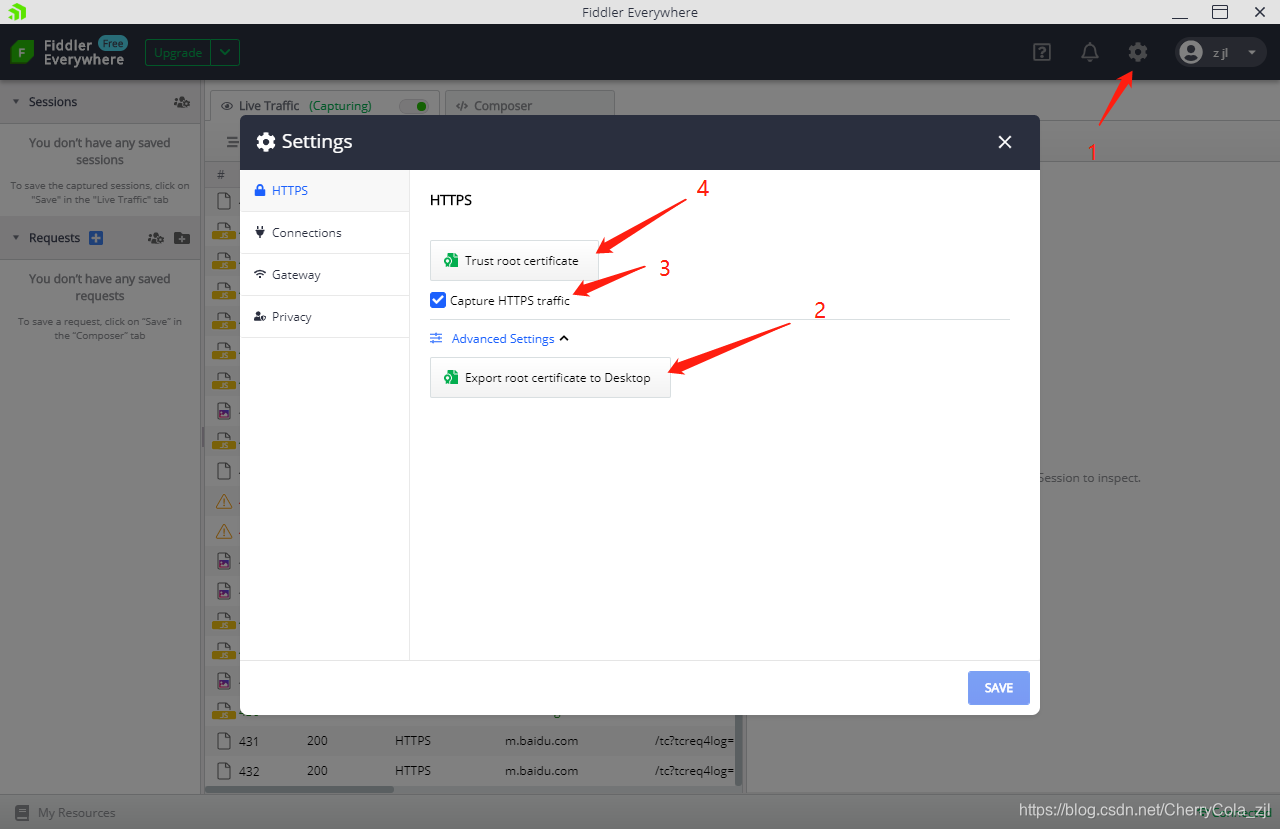Switch to the Composer tab

[x=529, y=105]
